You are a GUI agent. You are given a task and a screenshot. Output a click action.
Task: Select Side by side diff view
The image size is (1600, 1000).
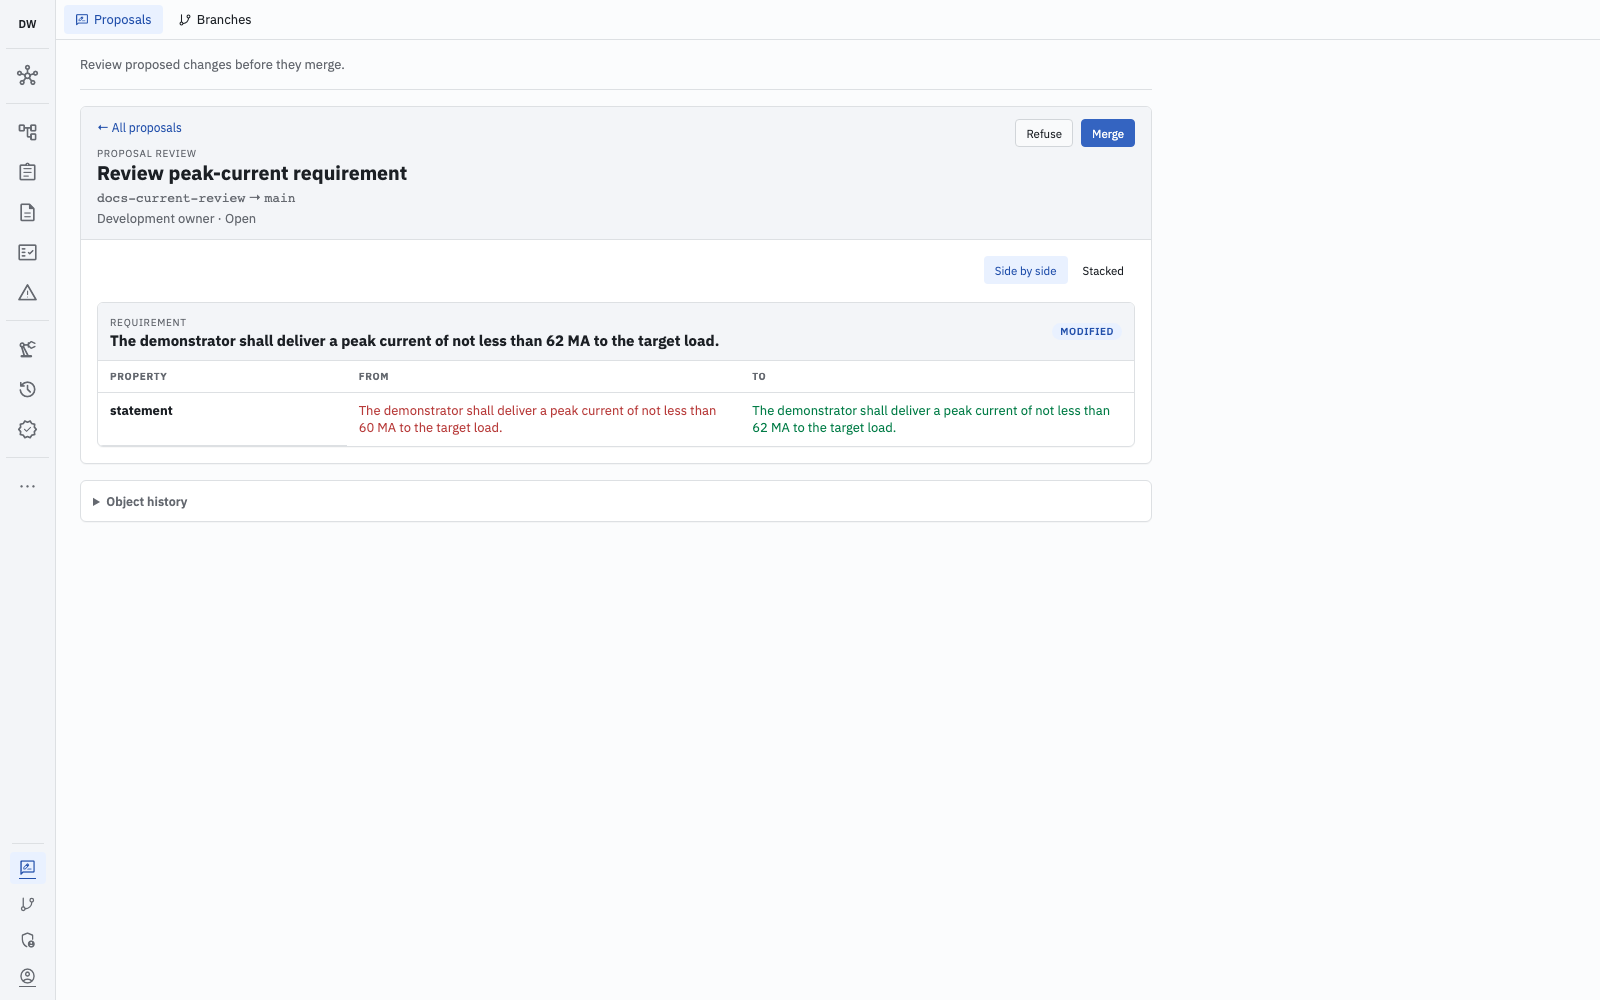1025,271
